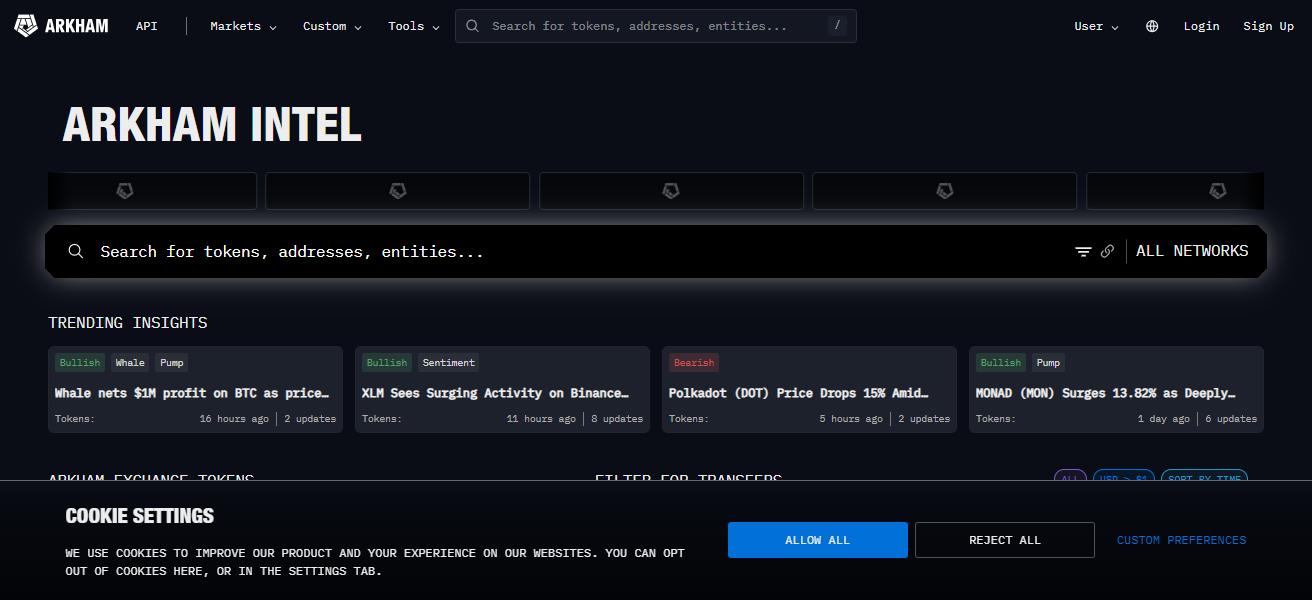Select ALL NETWORKS network selector
The width and height of the screenshot is (1312, 600).
(x=1192, y=252)
